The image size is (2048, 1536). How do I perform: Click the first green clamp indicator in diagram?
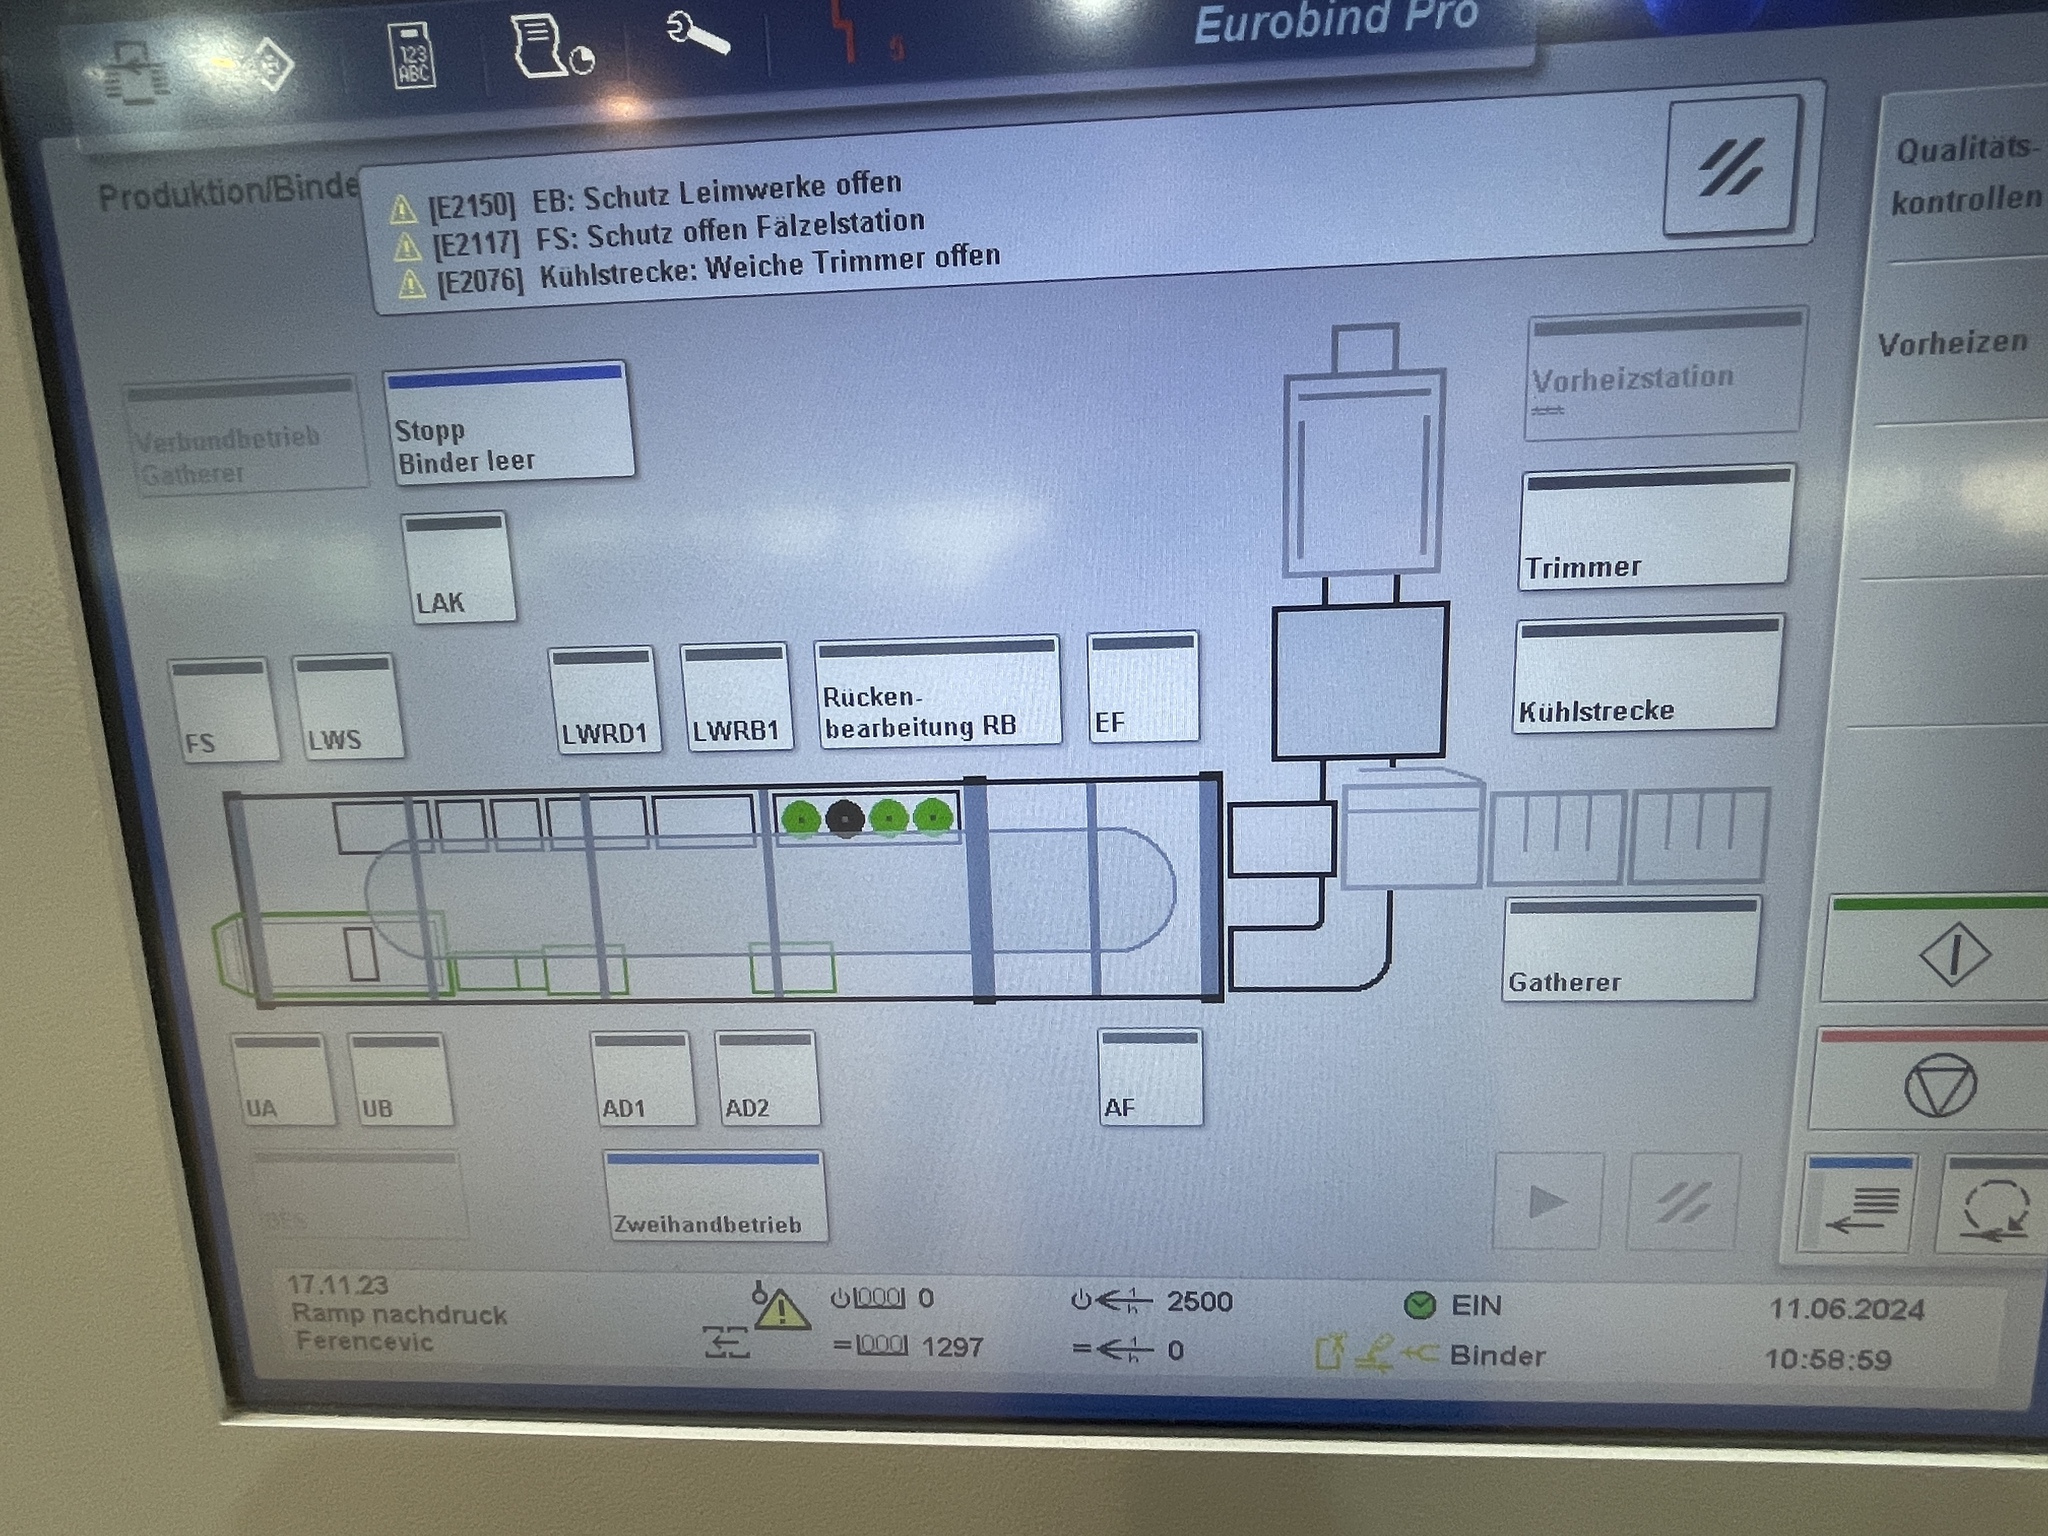[801, 818]
